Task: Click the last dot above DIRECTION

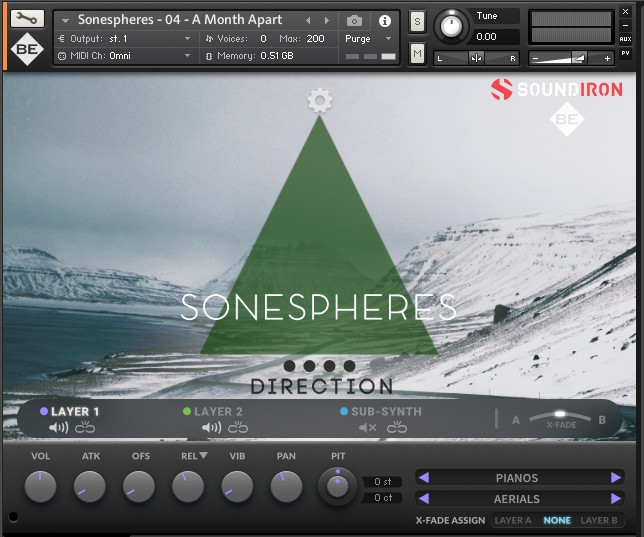Action: [x=350, y=366]
